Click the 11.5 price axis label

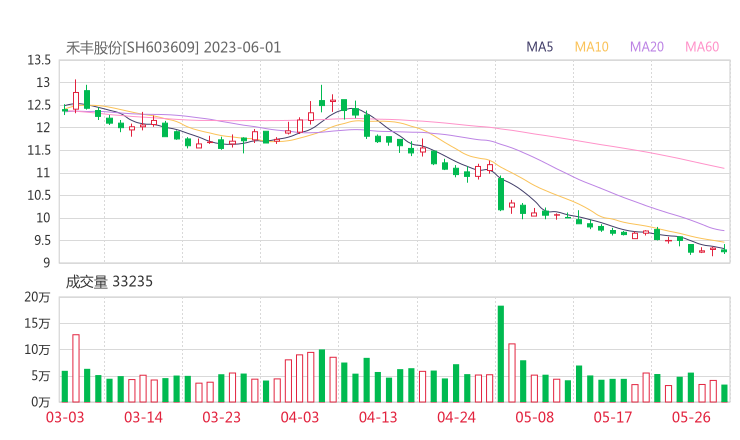point(39,150)
